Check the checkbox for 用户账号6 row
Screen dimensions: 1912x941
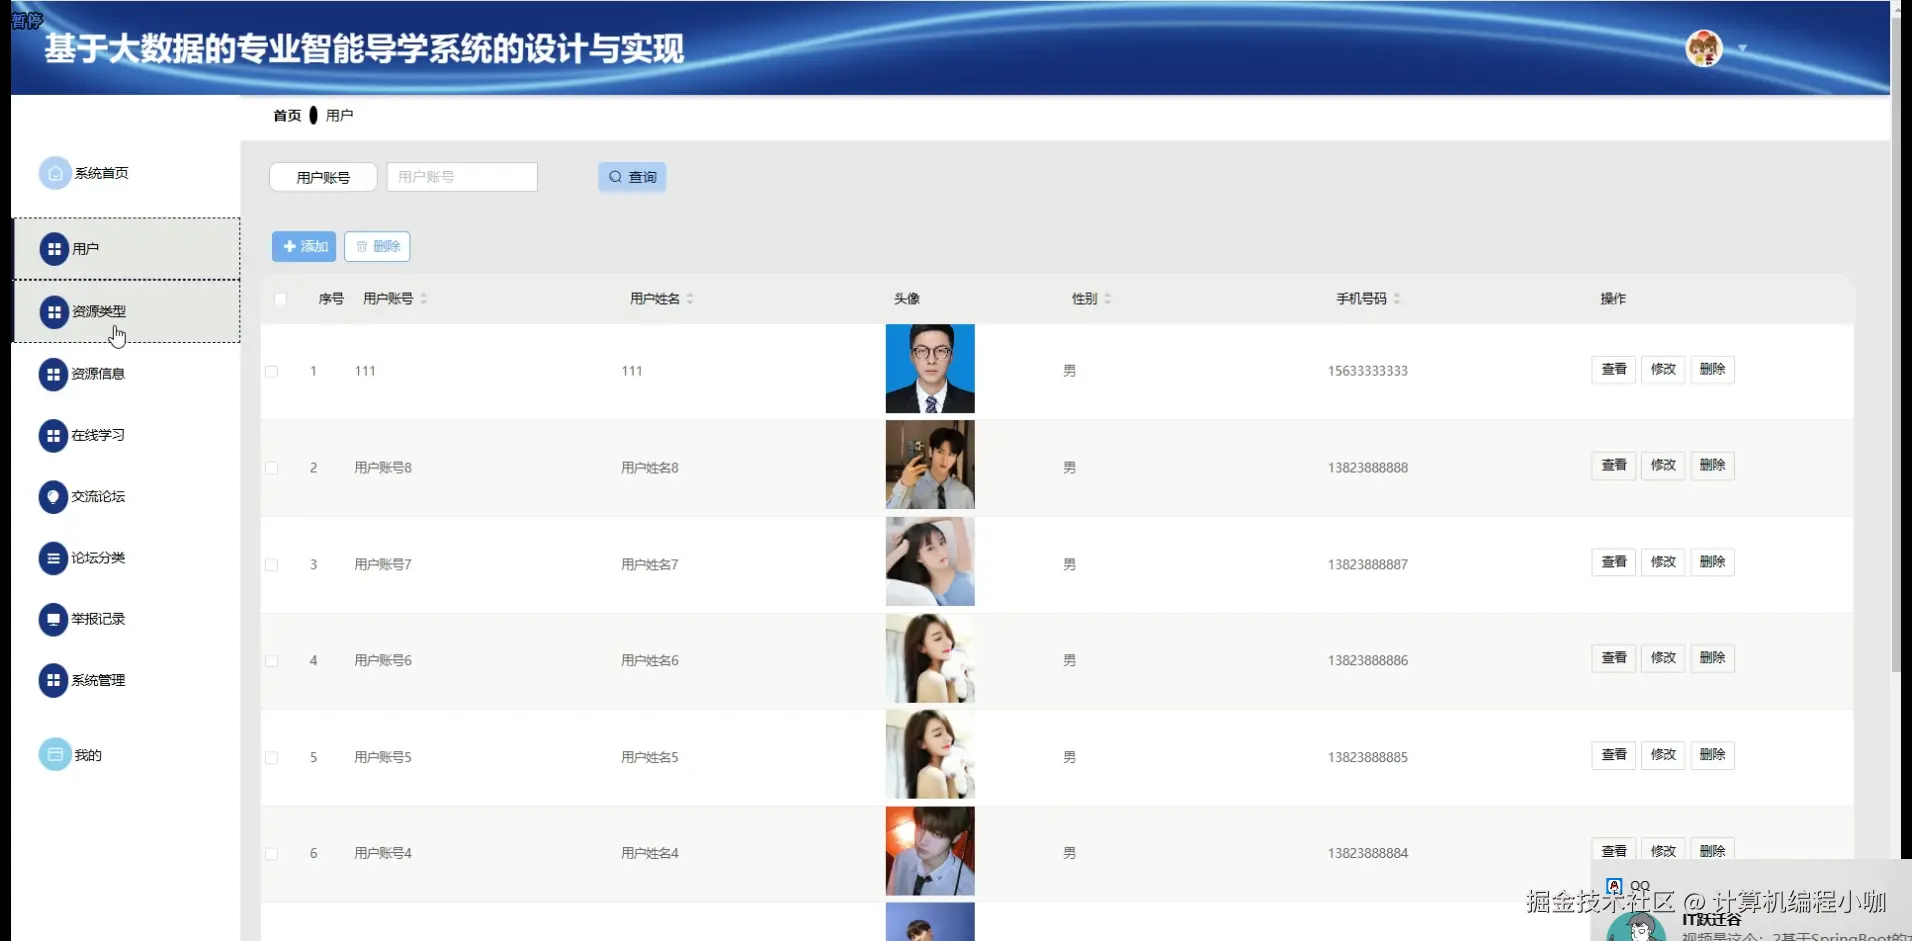tap(271, 661)
